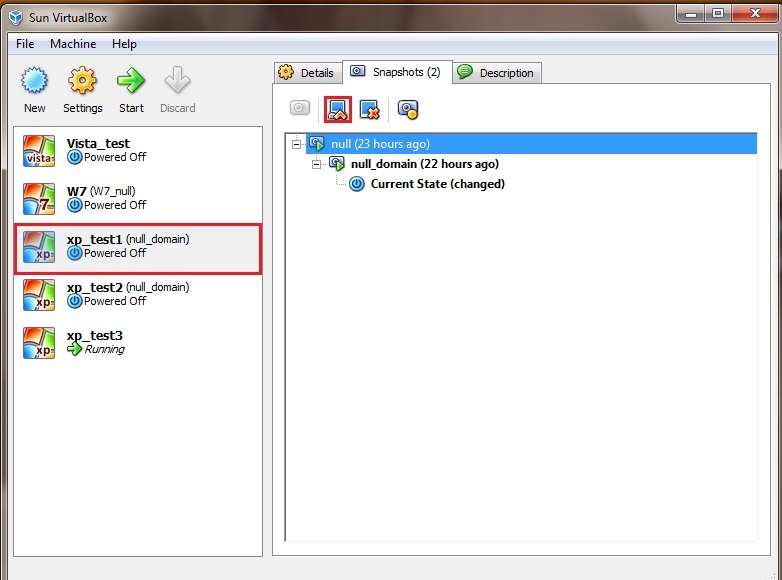Image resolution: width=782 pixels, height=580 pixels.
Task: Click xp_test2 Powered Off status icon
Action: tap(75, 301)
